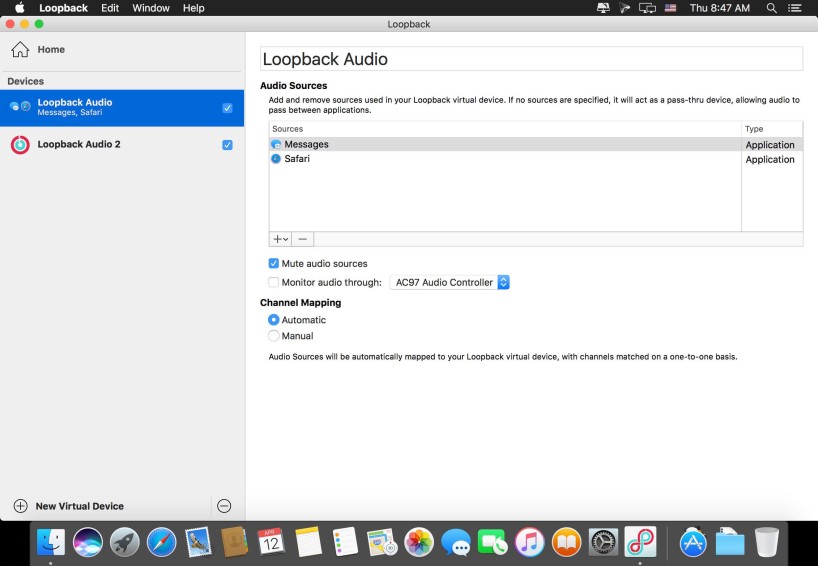The height and width of the screenshot is (566, 818).
Task: Click the Loopback Audio 2 device icon
Action: point(20,145)
